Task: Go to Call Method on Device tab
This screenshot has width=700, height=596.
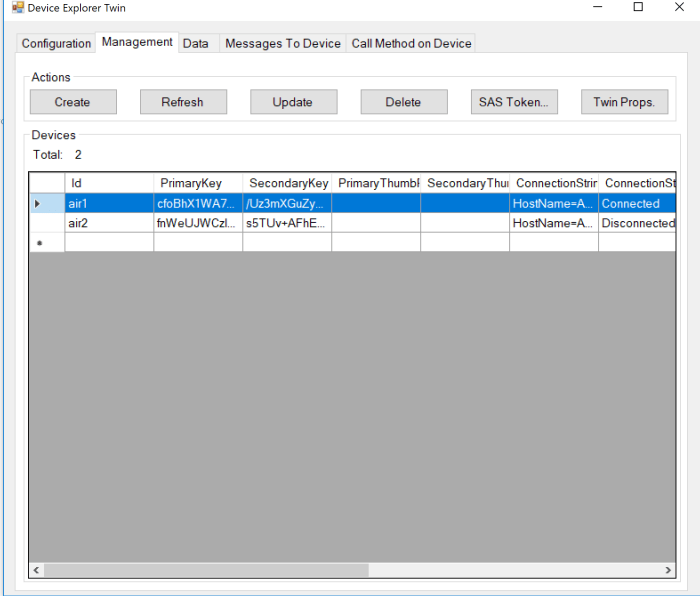Action: (x=411, y=43)
